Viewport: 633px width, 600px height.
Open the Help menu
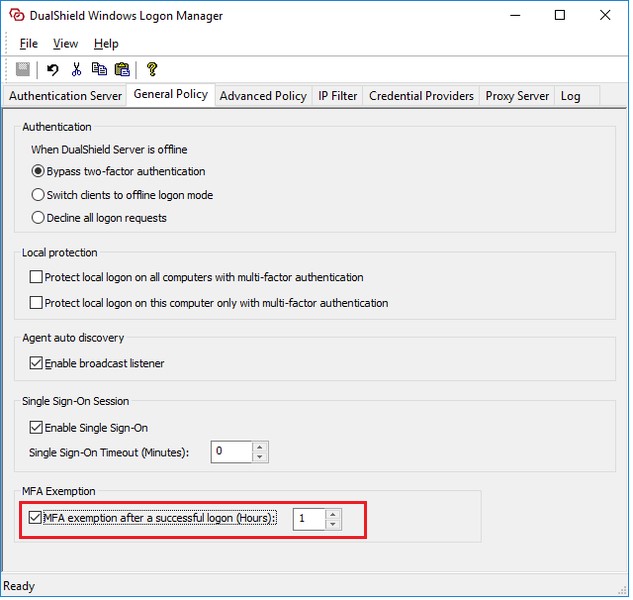[x=106, y=44]
